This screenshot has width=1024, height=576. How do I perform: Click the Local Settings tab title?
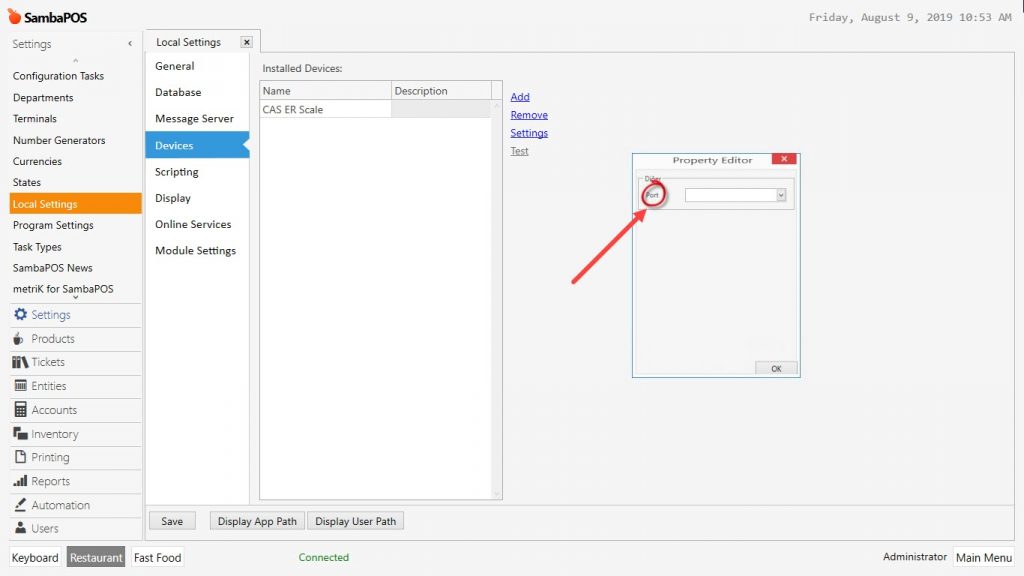pos(188,42)
